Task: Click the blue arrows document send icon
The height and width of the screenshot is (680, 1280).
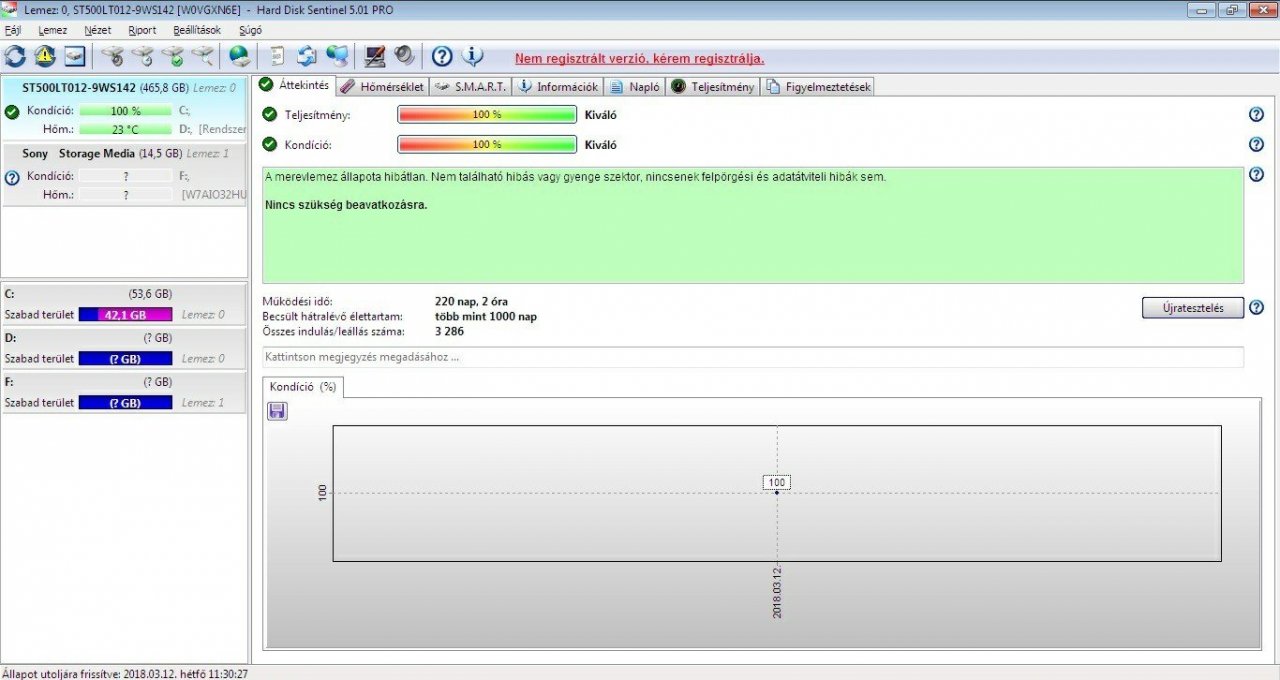Action: (307, 56)
